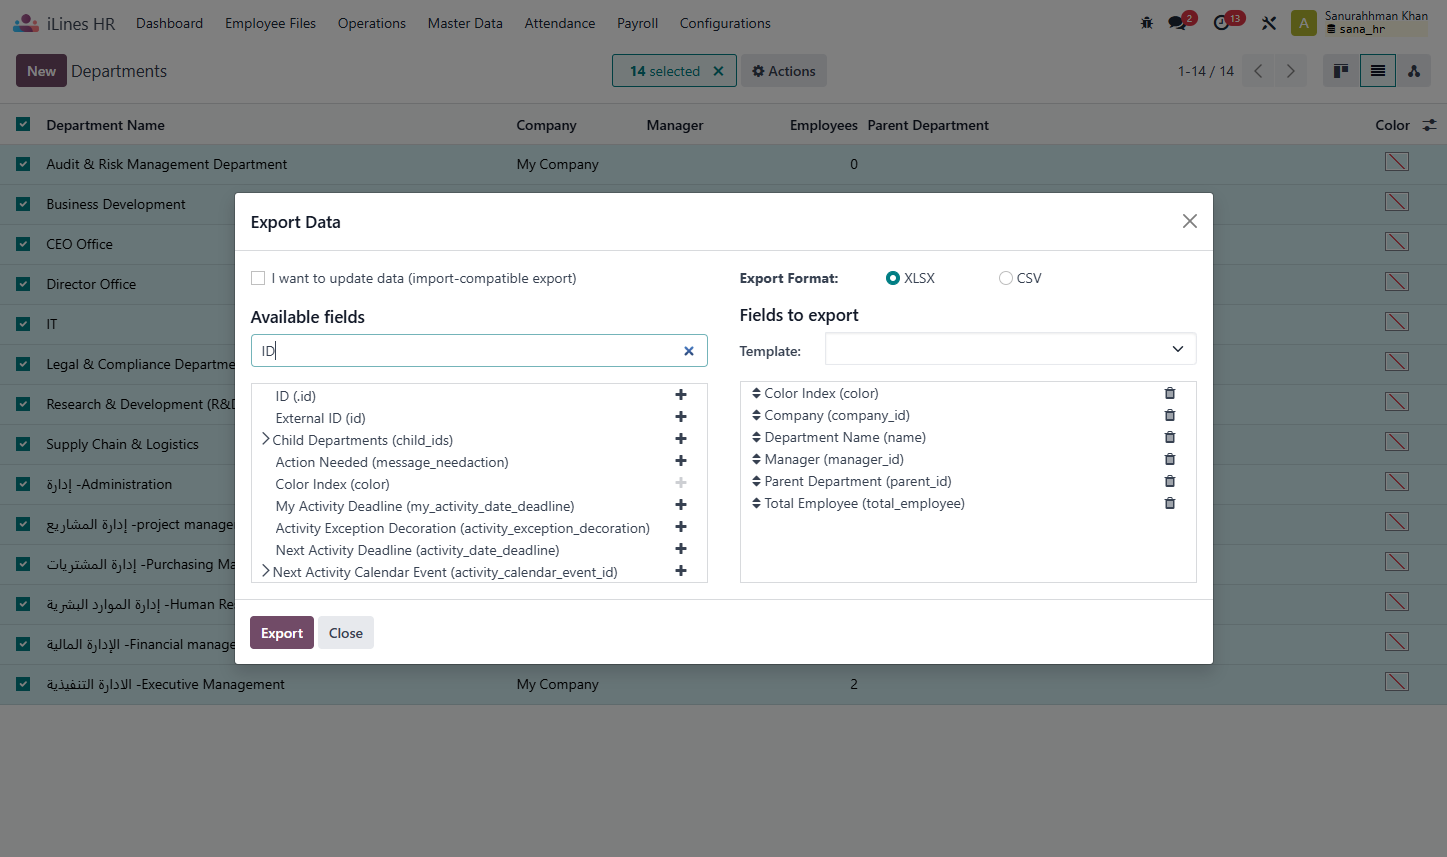Select XLSX export format
1447x857 pixels.
893,278
